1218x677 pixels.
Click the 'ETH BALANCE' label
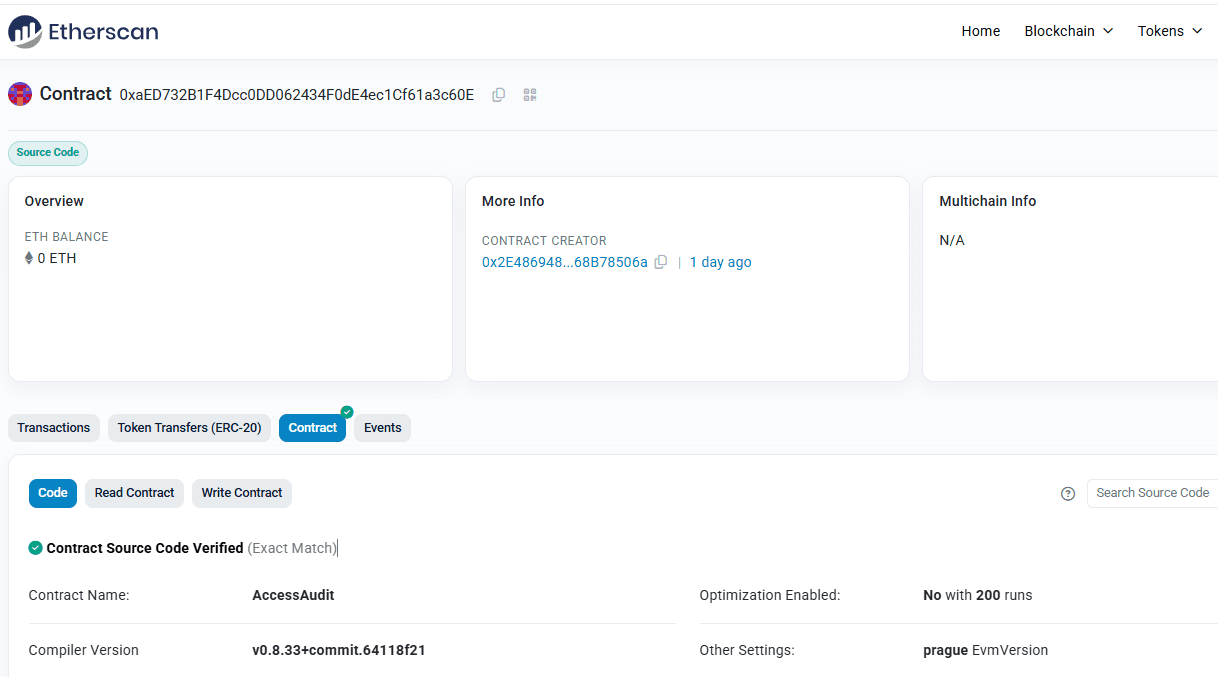click(x=67, y=237)
